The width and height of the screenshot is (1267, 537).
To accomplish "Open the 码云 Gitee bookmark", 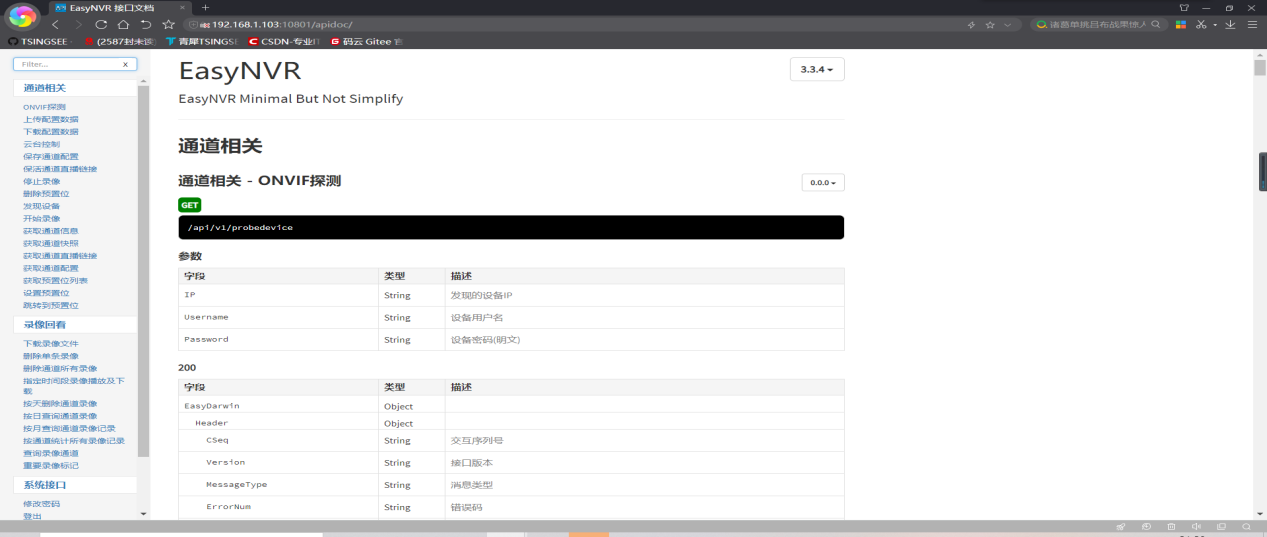I will pyautogui.click(x=365, y=41).
